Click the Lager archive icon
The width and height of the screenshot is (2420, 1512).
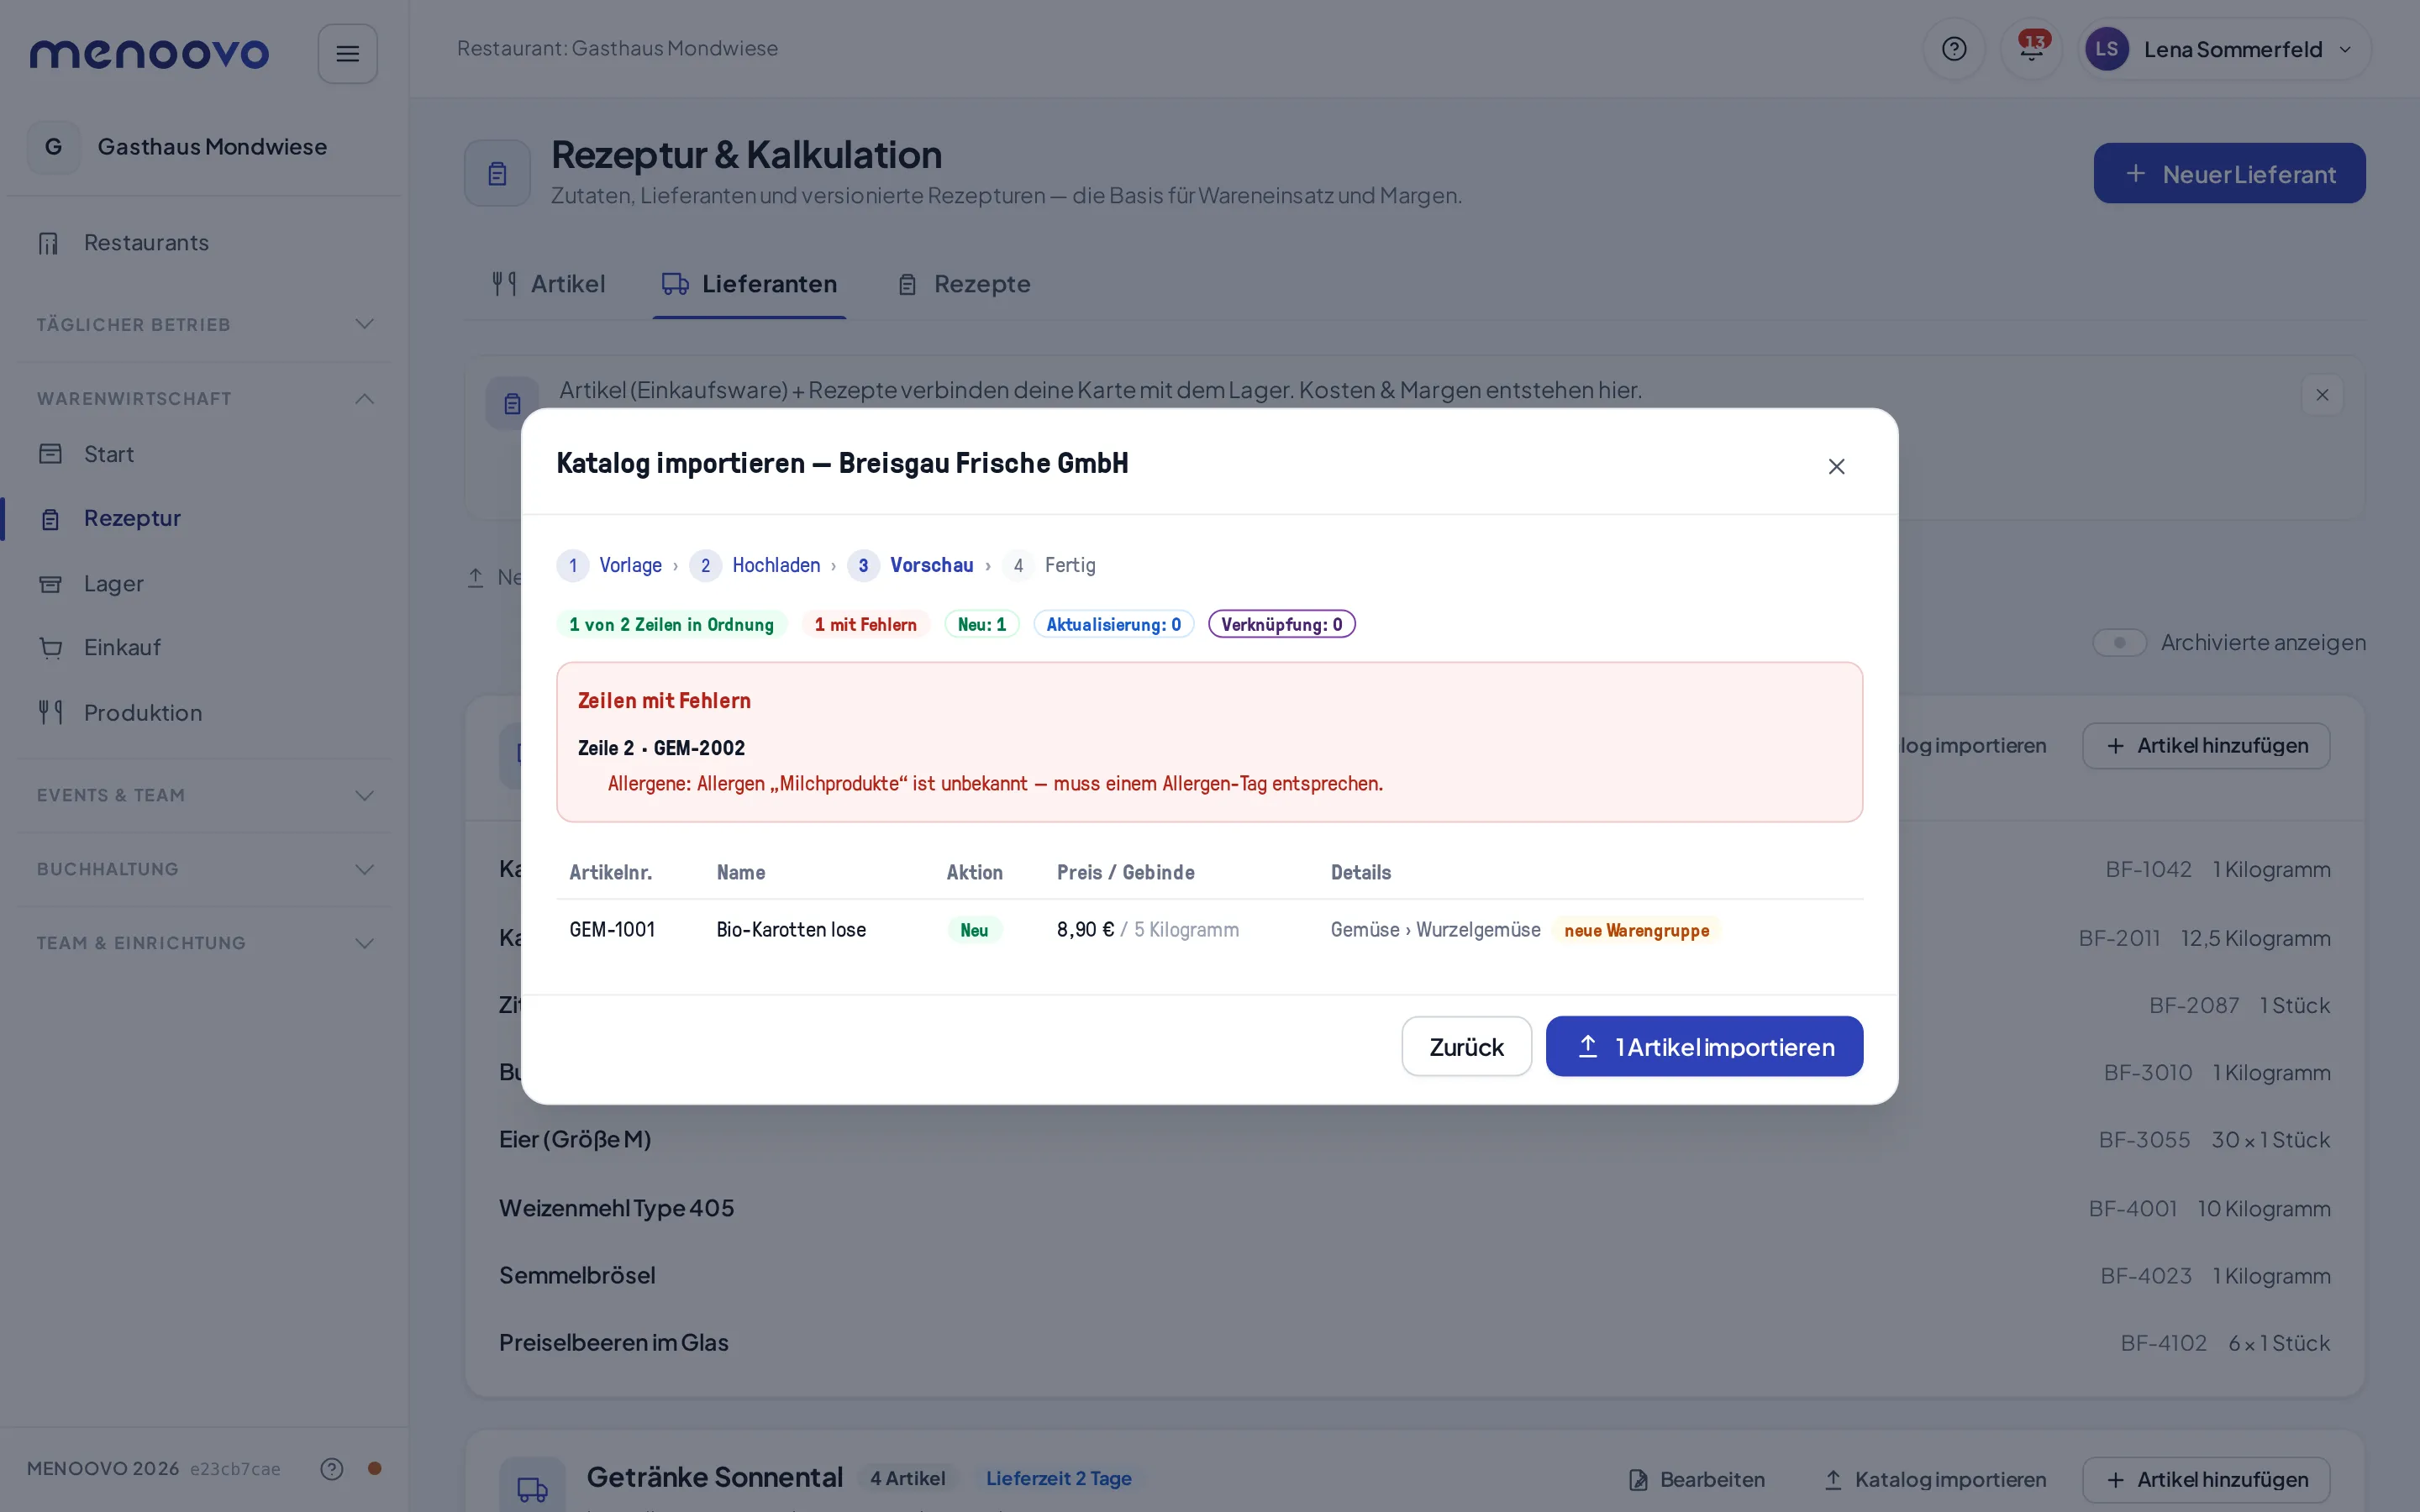(50, 584)
